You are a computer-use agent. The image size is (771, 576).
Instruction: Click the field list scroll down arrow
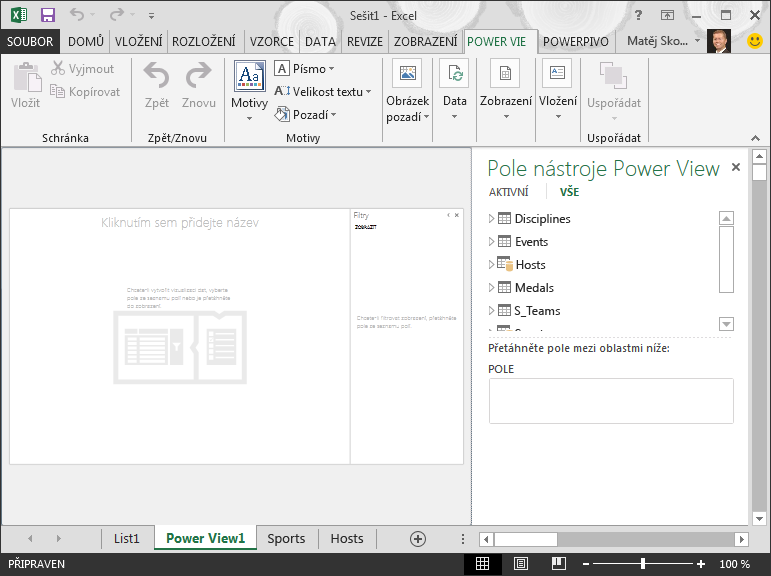click(x=726, y=324)
